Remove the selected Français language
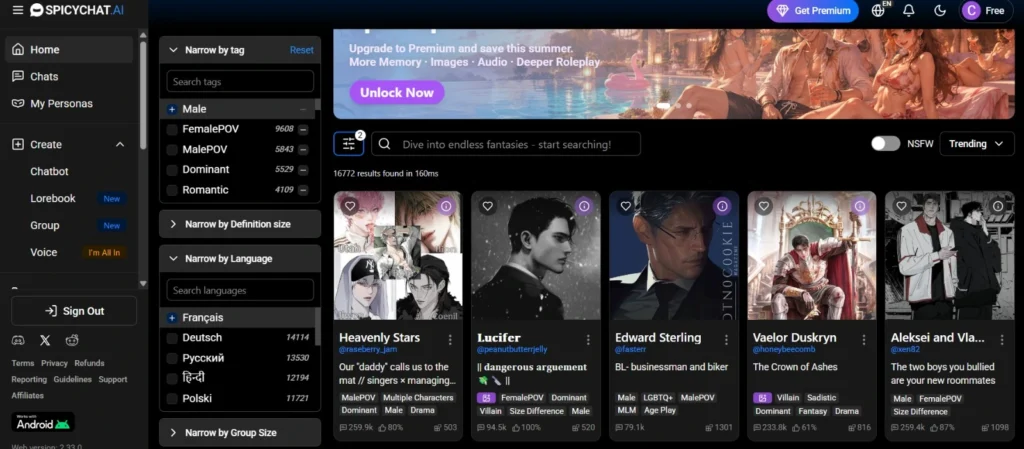 pyautogui.click(x=172, y=318)
